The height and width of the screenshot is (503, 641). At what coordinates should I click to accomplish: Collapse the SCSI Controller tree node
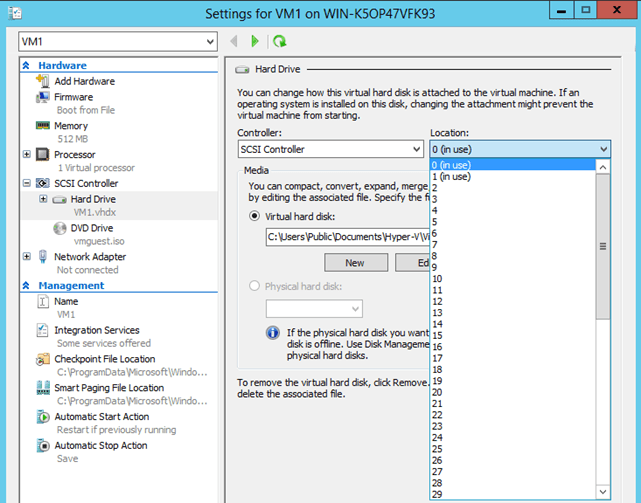tap(27, 183)
